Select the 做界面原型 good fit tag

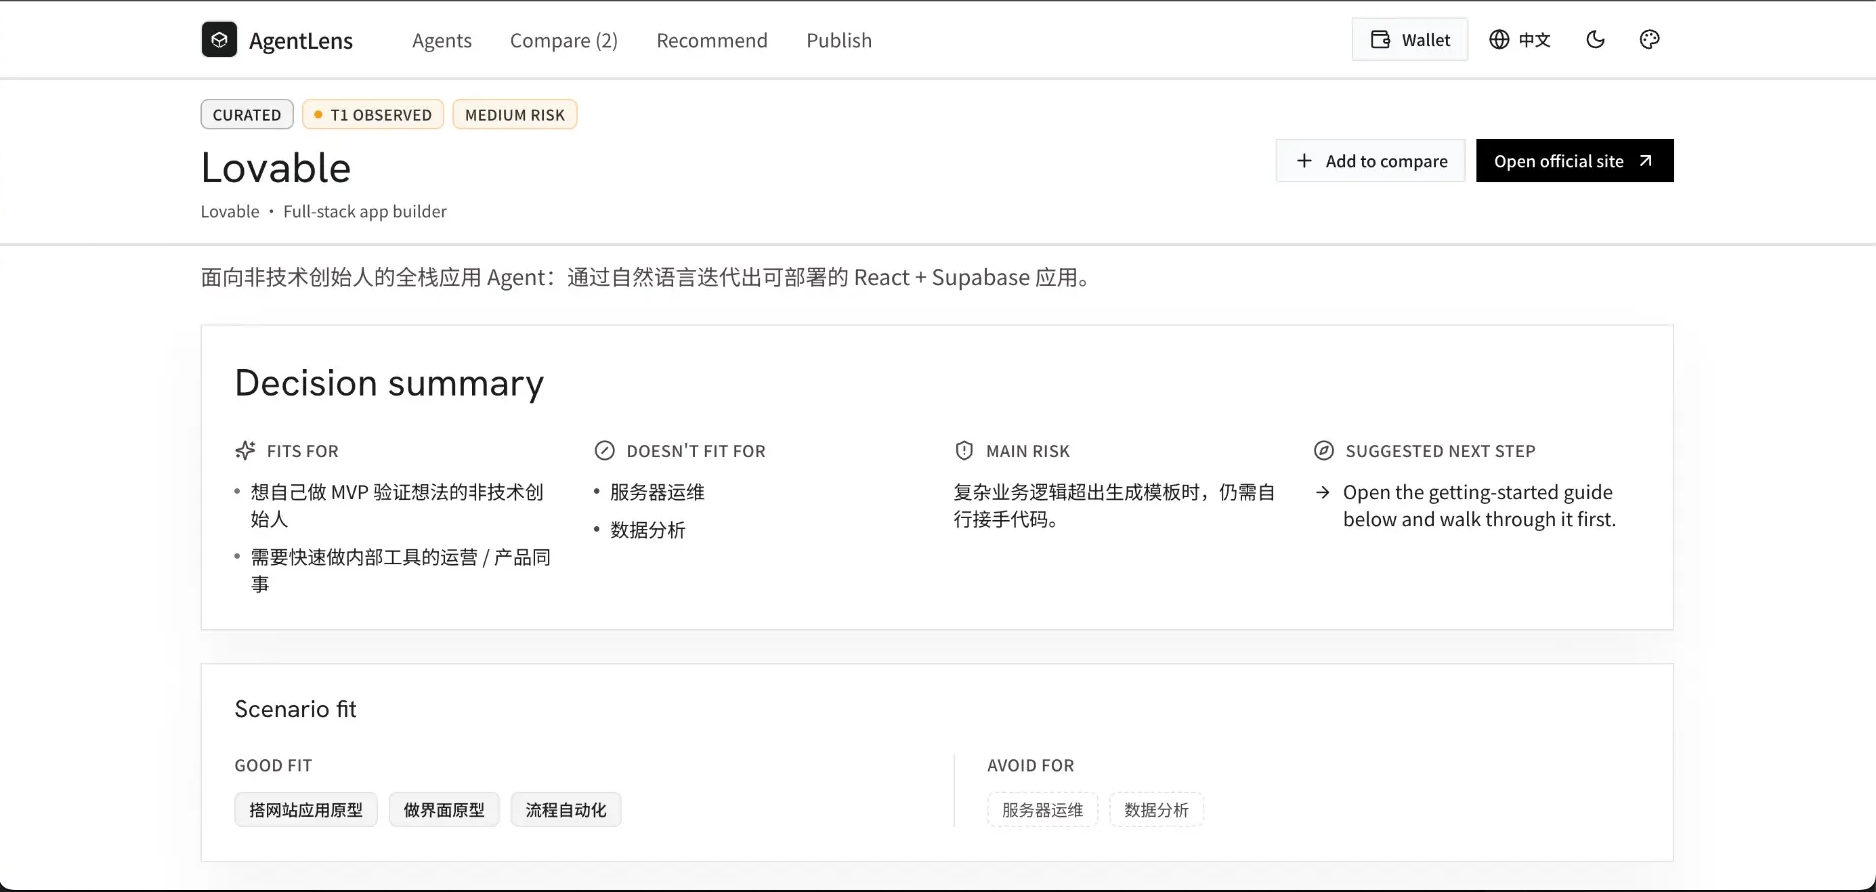point(444,810)
